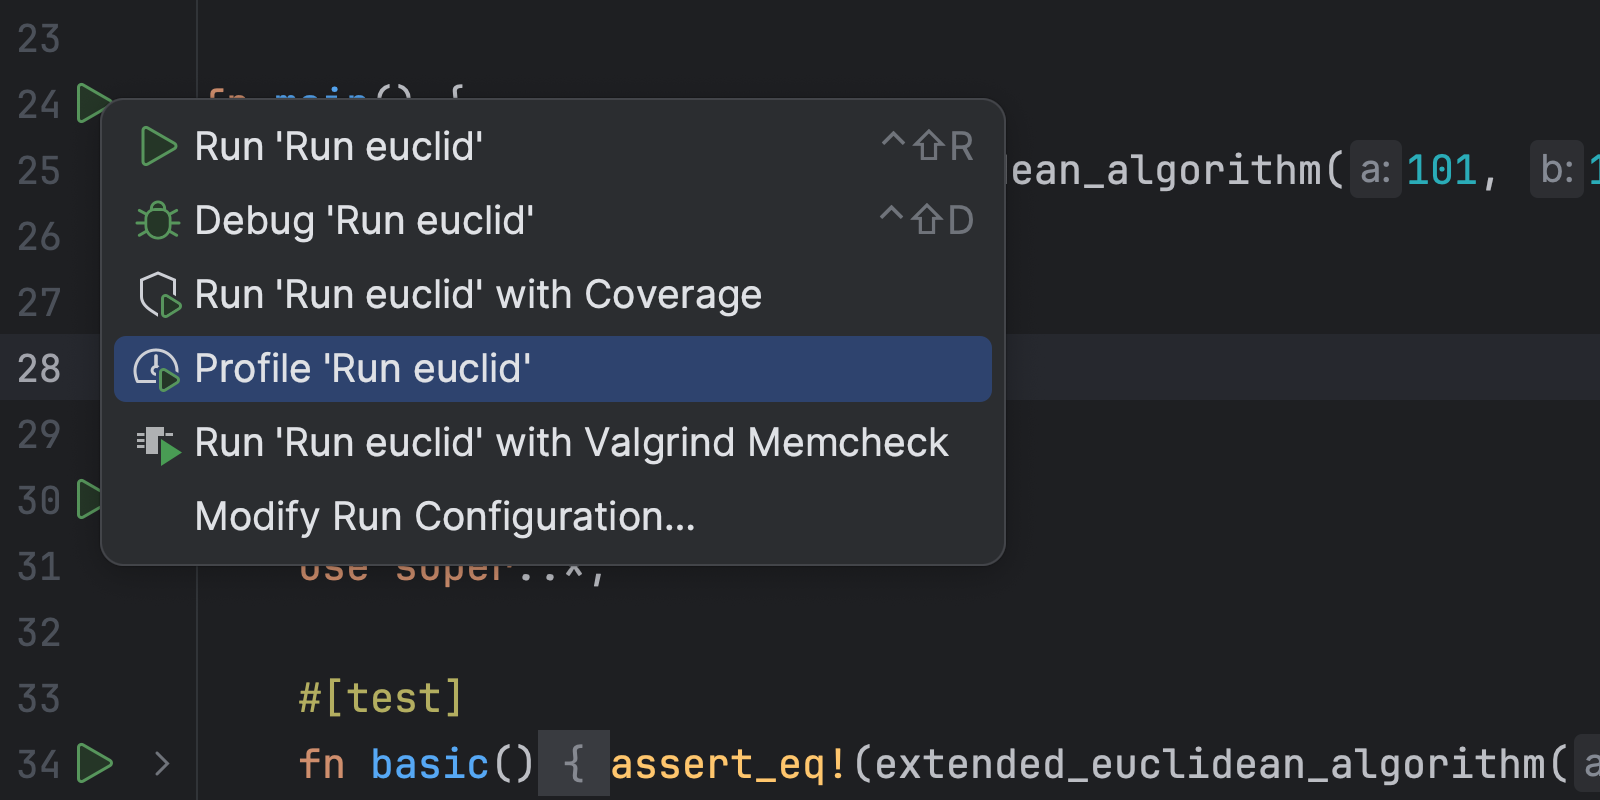The height and width of the screenshot is (800, 1600).
Task: Click line number 28 in gutter
Action: pos(39,369)
